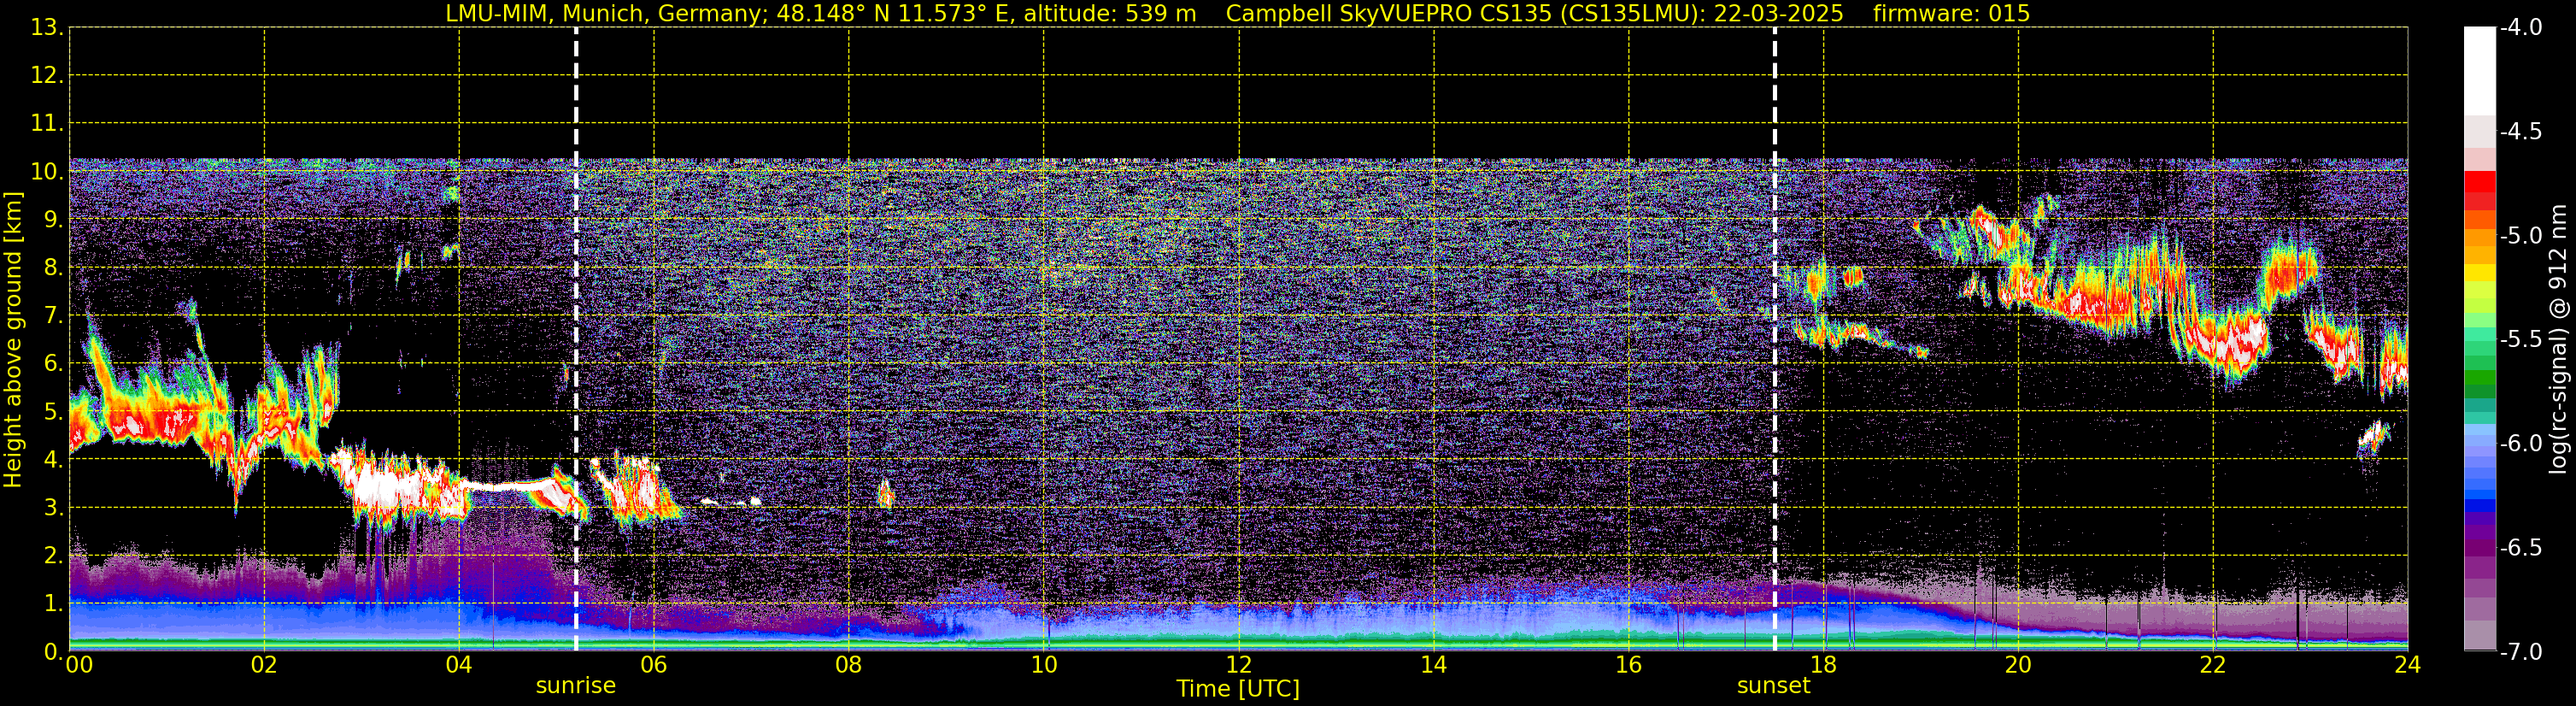This screenshot has height=706, width=2576.
Task: Click the x-axis tick label '20'
Action: coord(2018,665)
